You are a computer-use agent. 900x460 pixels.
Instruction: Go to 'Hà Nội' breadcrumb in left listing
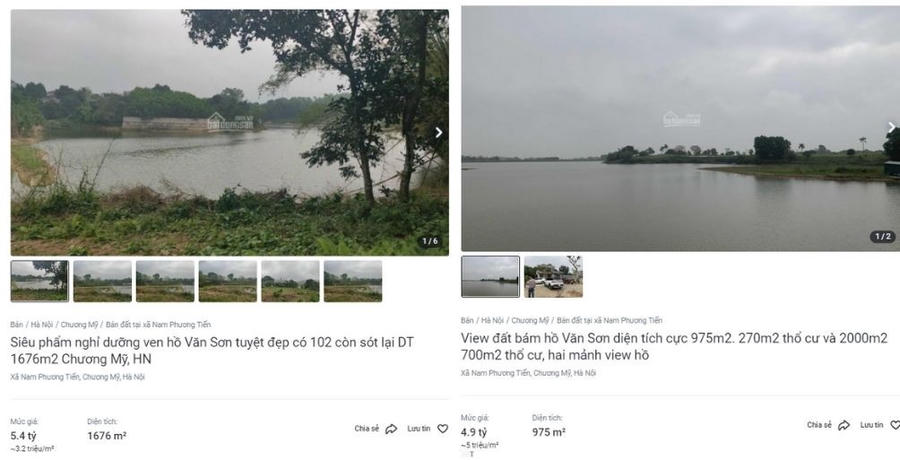(42, 325)
